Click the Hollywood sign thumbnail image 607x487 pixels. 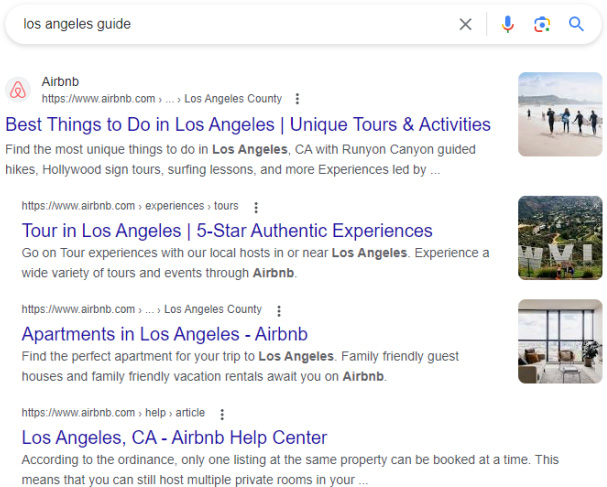(x=560, y=238)
